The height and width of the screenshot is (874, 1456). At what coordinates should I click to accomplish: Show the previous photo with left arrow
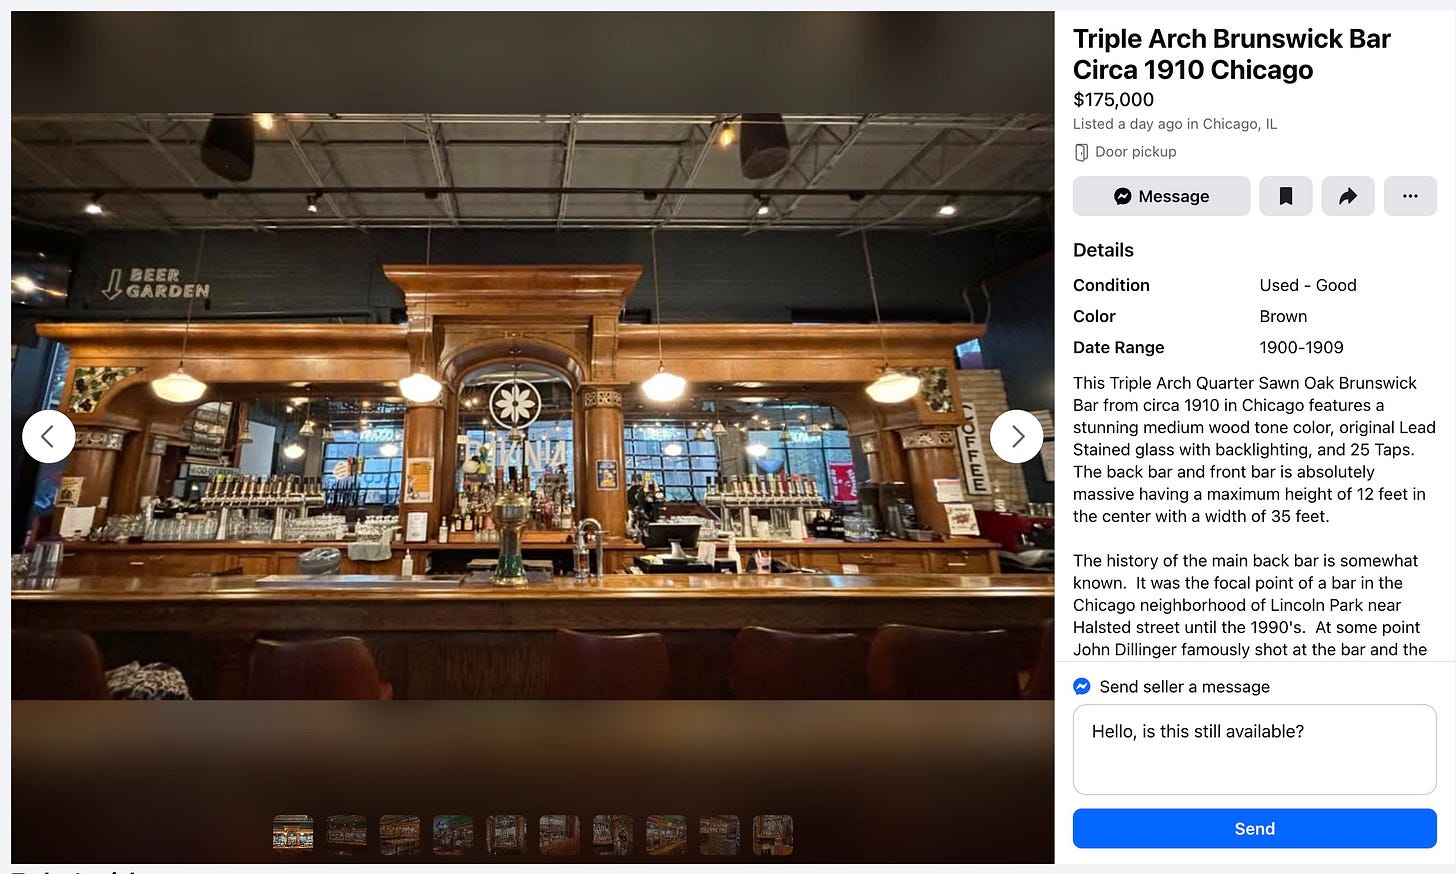[x=48, y=436]
